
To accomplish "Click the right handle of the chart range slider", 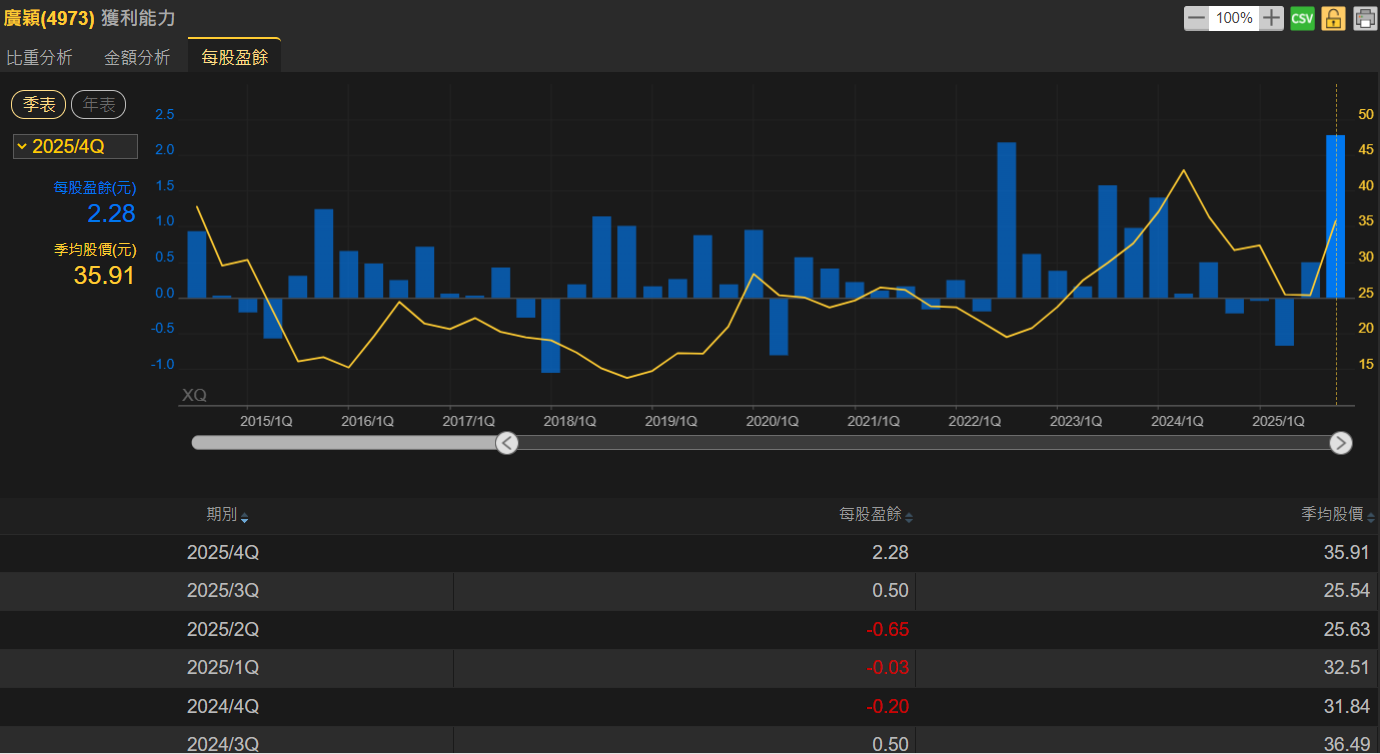I will pyautogui.click(x=1341, y=443).
